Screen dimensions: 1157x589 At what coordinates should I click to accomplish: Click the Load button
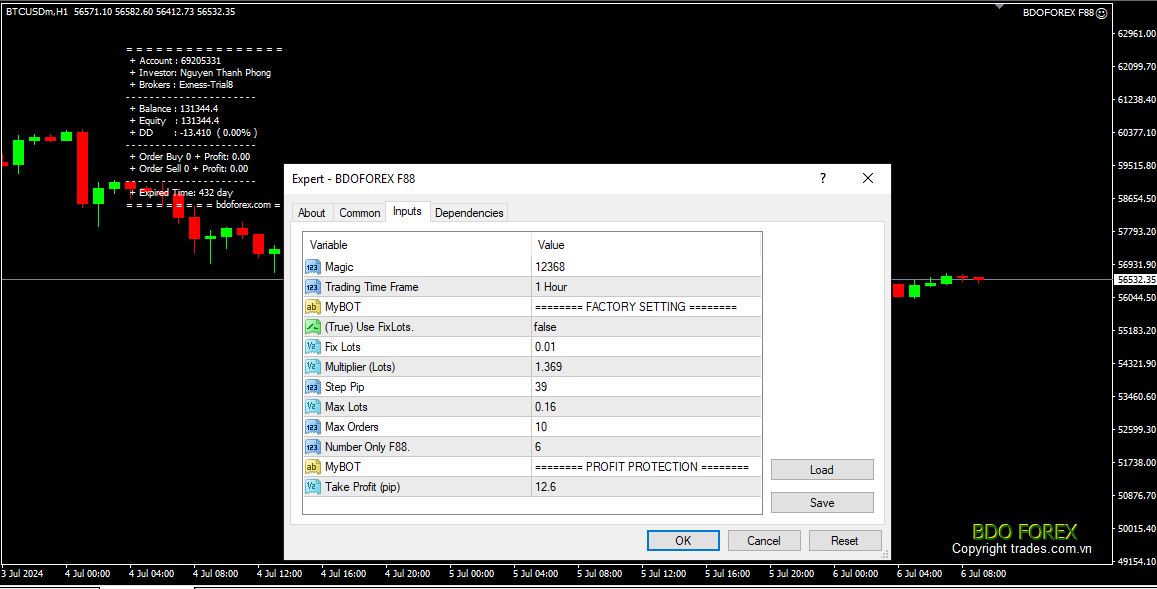[x=822, y=470]
